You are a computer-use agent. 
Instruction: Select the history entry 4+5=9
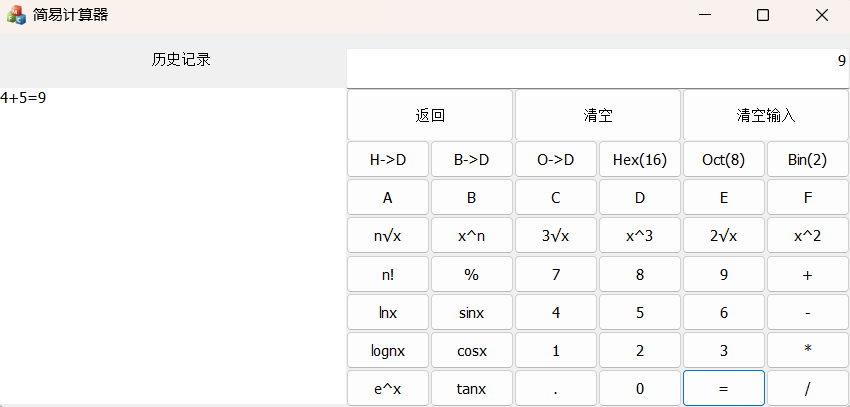(x=24, y=98)
